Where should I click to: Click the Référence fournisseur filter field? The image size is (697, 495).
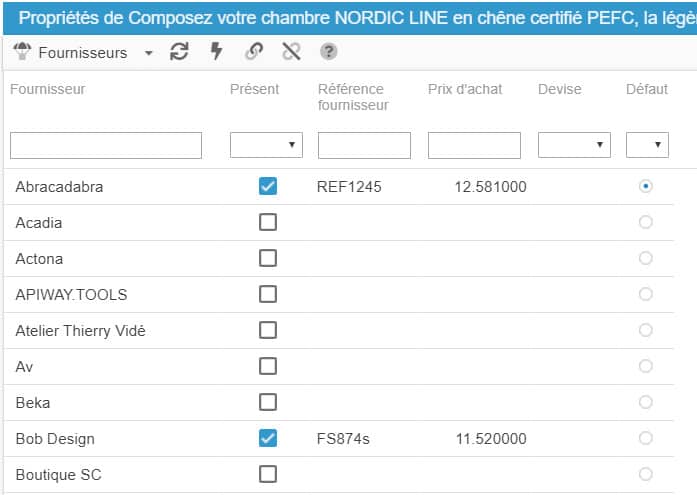pos(364,145)
